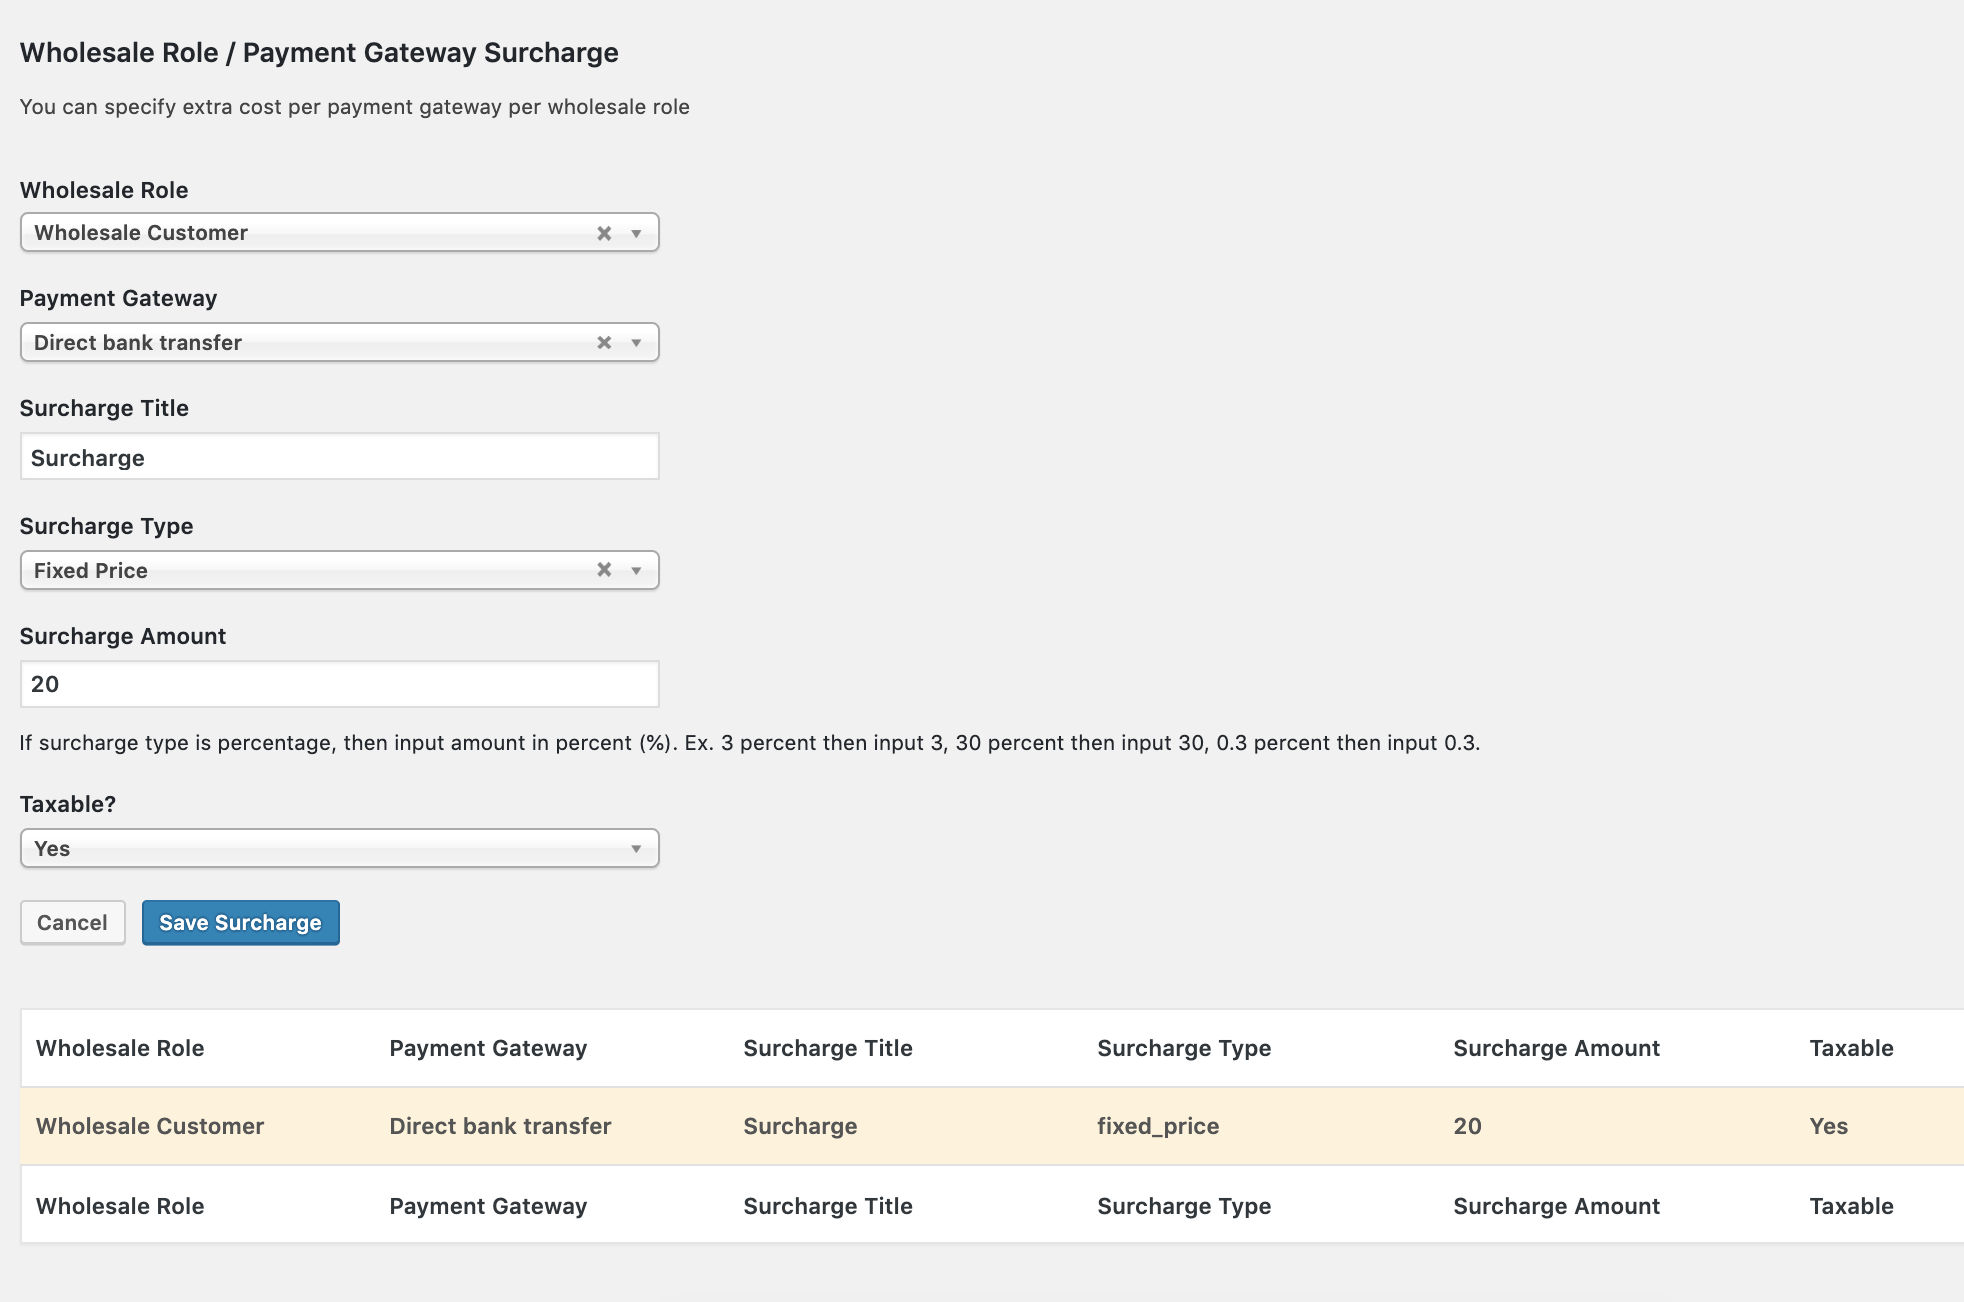This screenshot has width=1964, height=1302.
Task: Focus the Surcharge Amount field
Action: (x=339, y=684)
